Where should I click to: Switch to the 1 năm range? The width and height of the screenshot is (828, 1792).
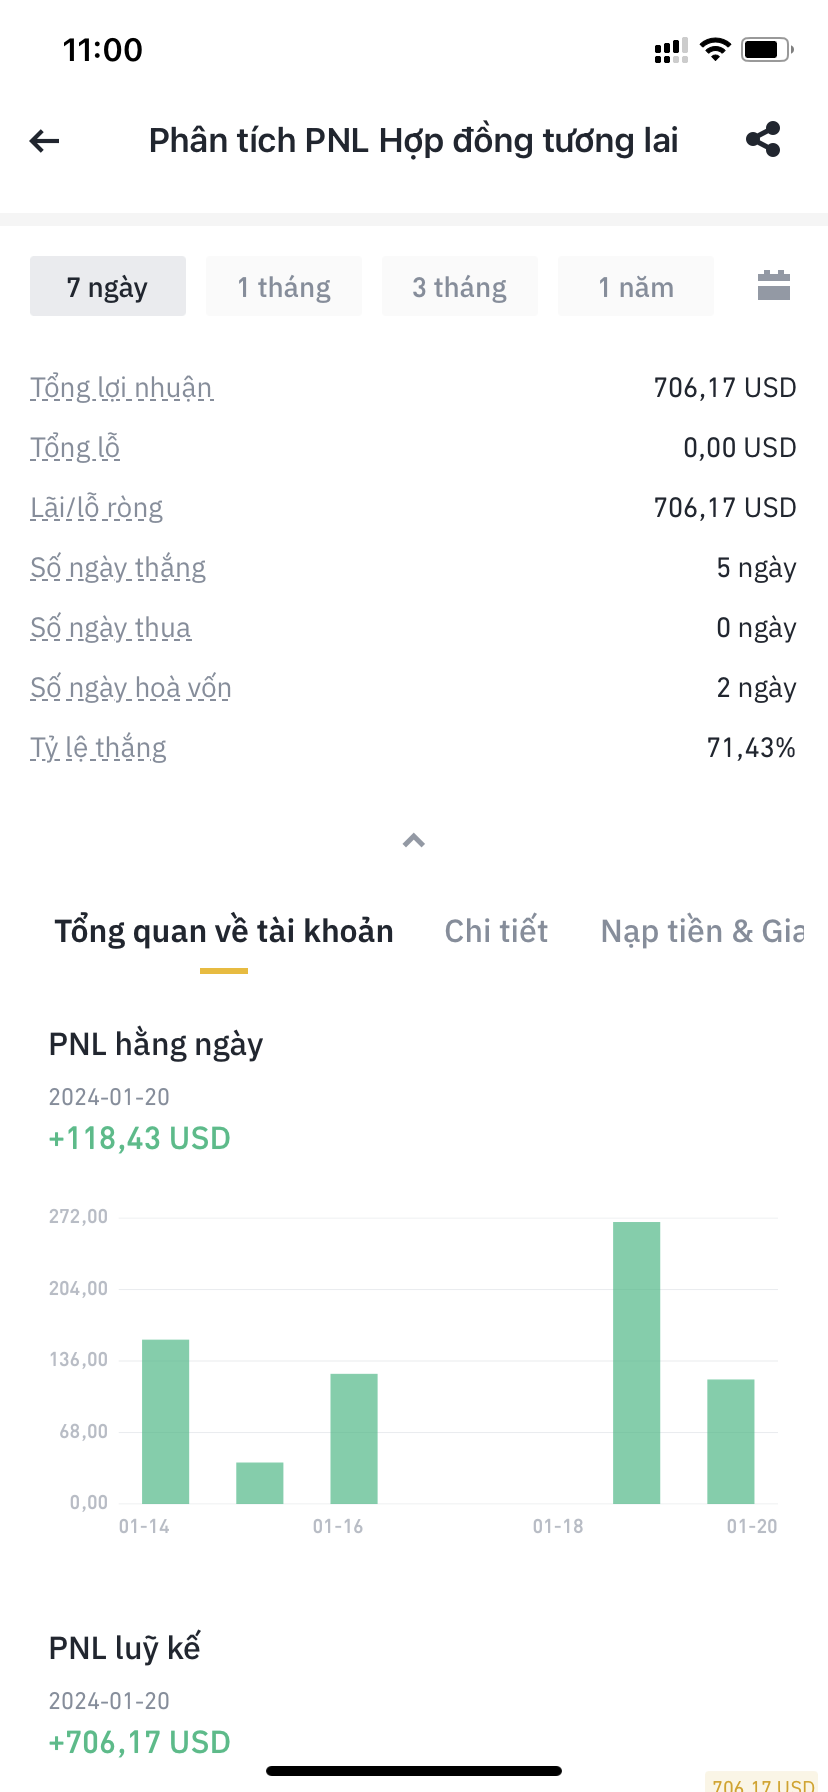(x=636, y=287)
